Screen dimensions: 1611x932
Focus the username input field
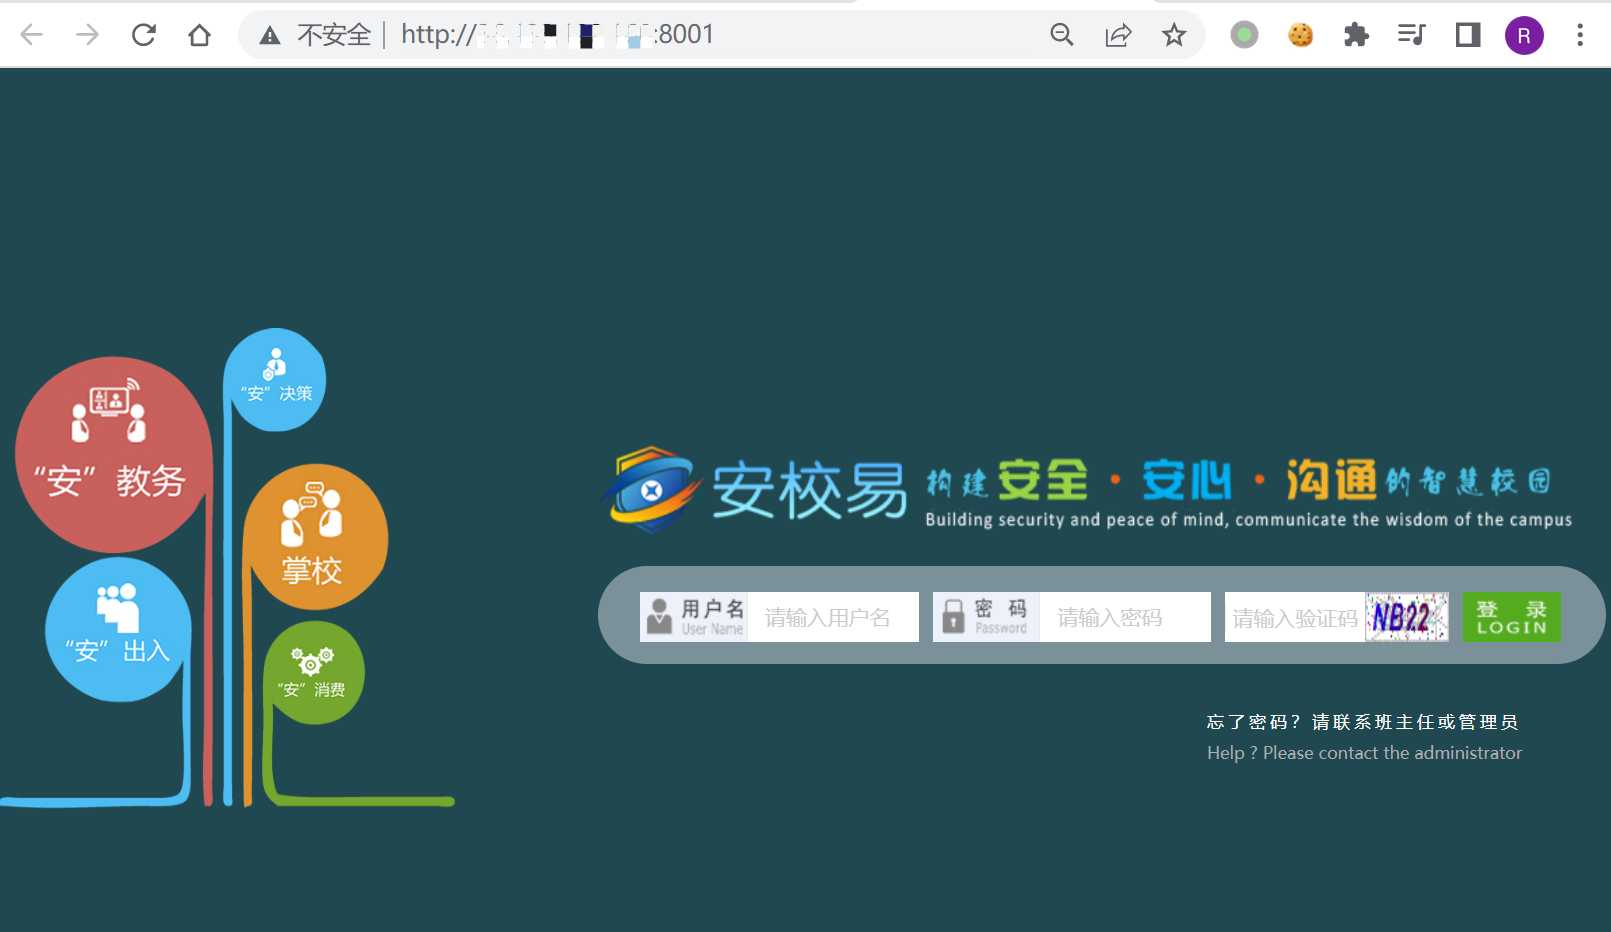point(832,618)
